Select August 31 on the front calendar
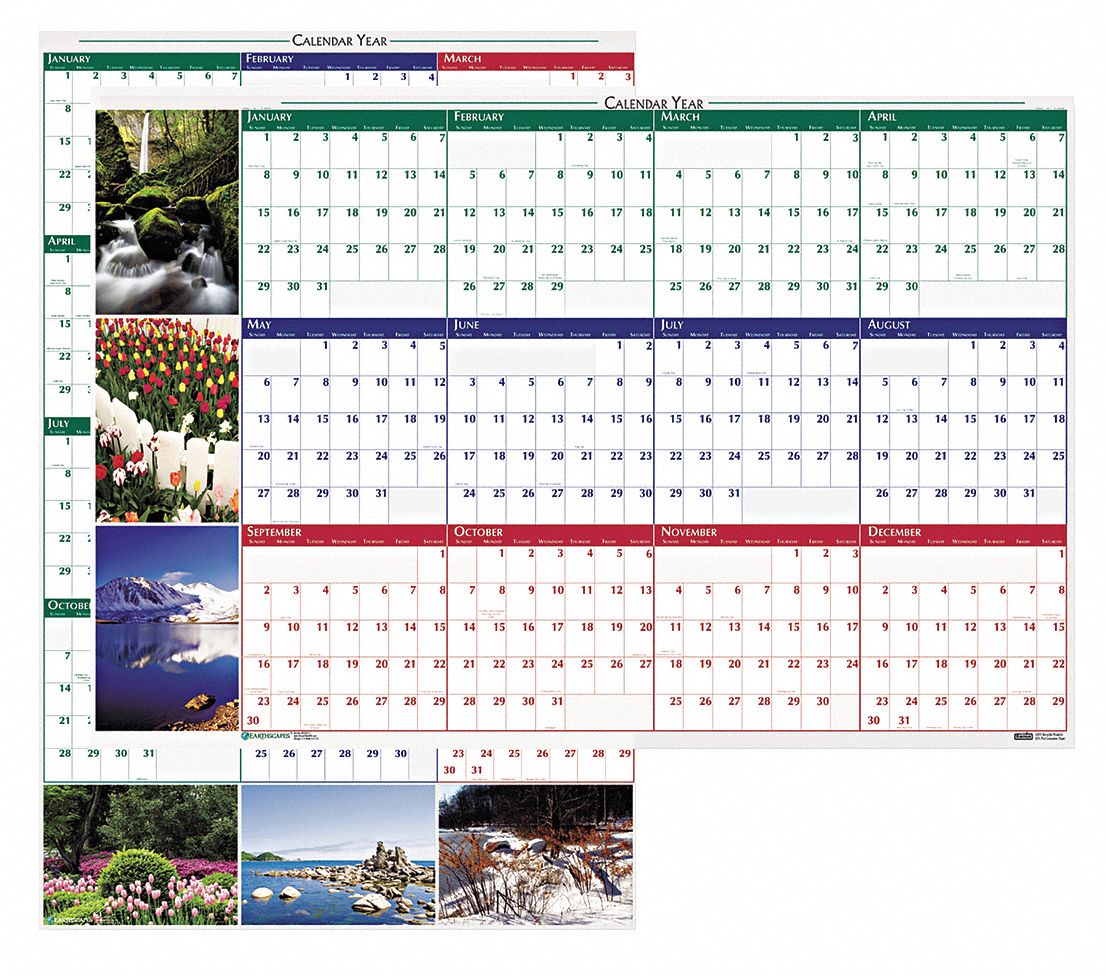This screenshot has width=1106, height=976. (1022, 504)
